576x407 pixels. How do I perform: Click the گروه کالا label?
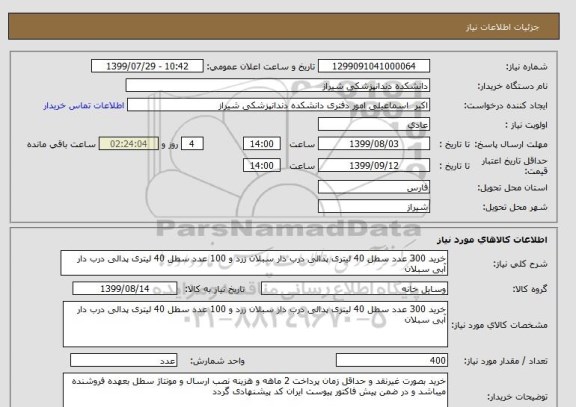click(529, 289)
